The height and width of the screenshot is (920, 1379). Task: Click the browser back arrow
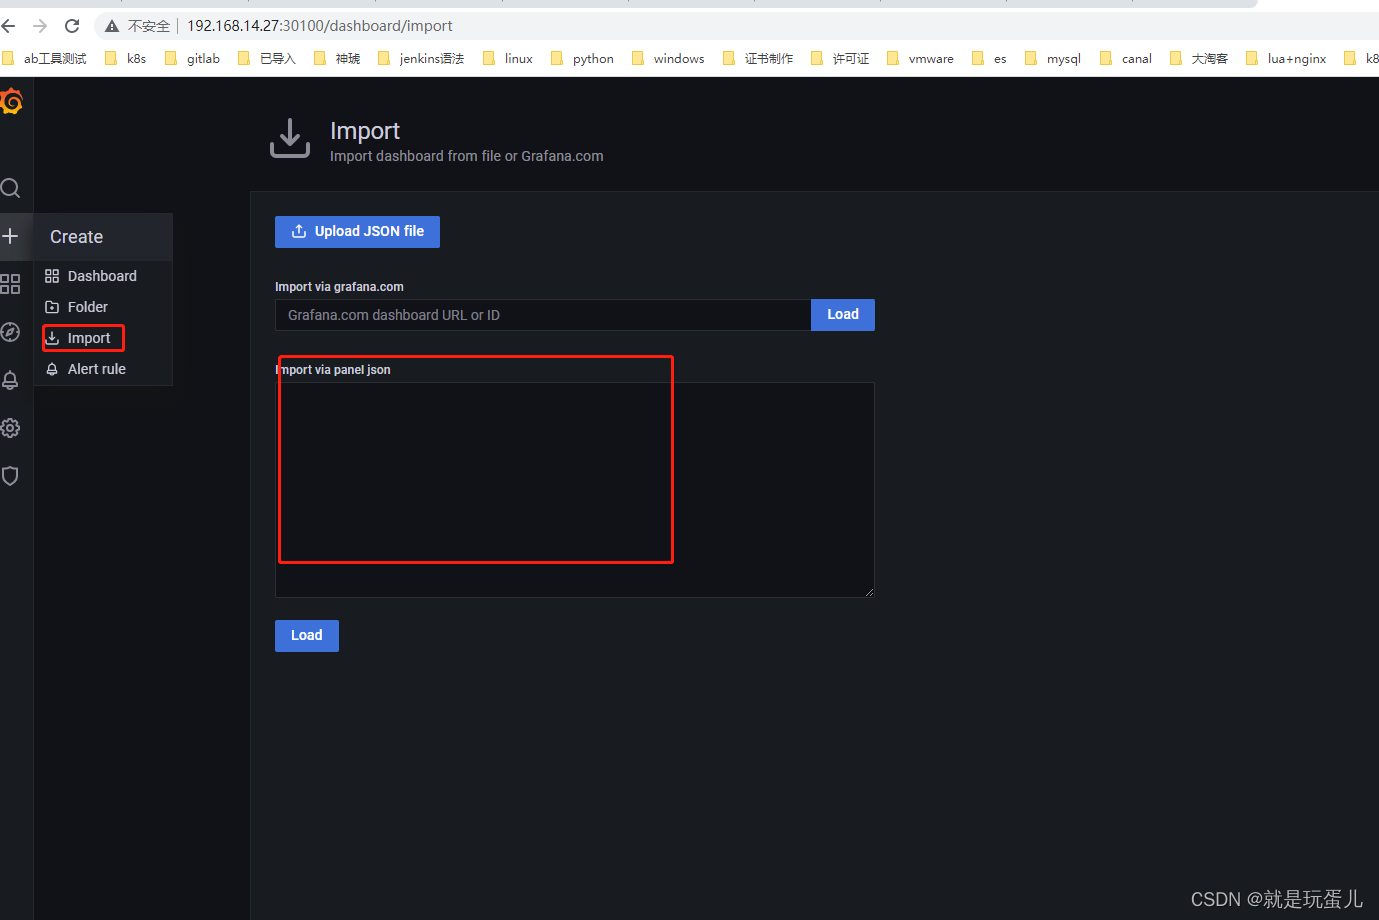8,26
